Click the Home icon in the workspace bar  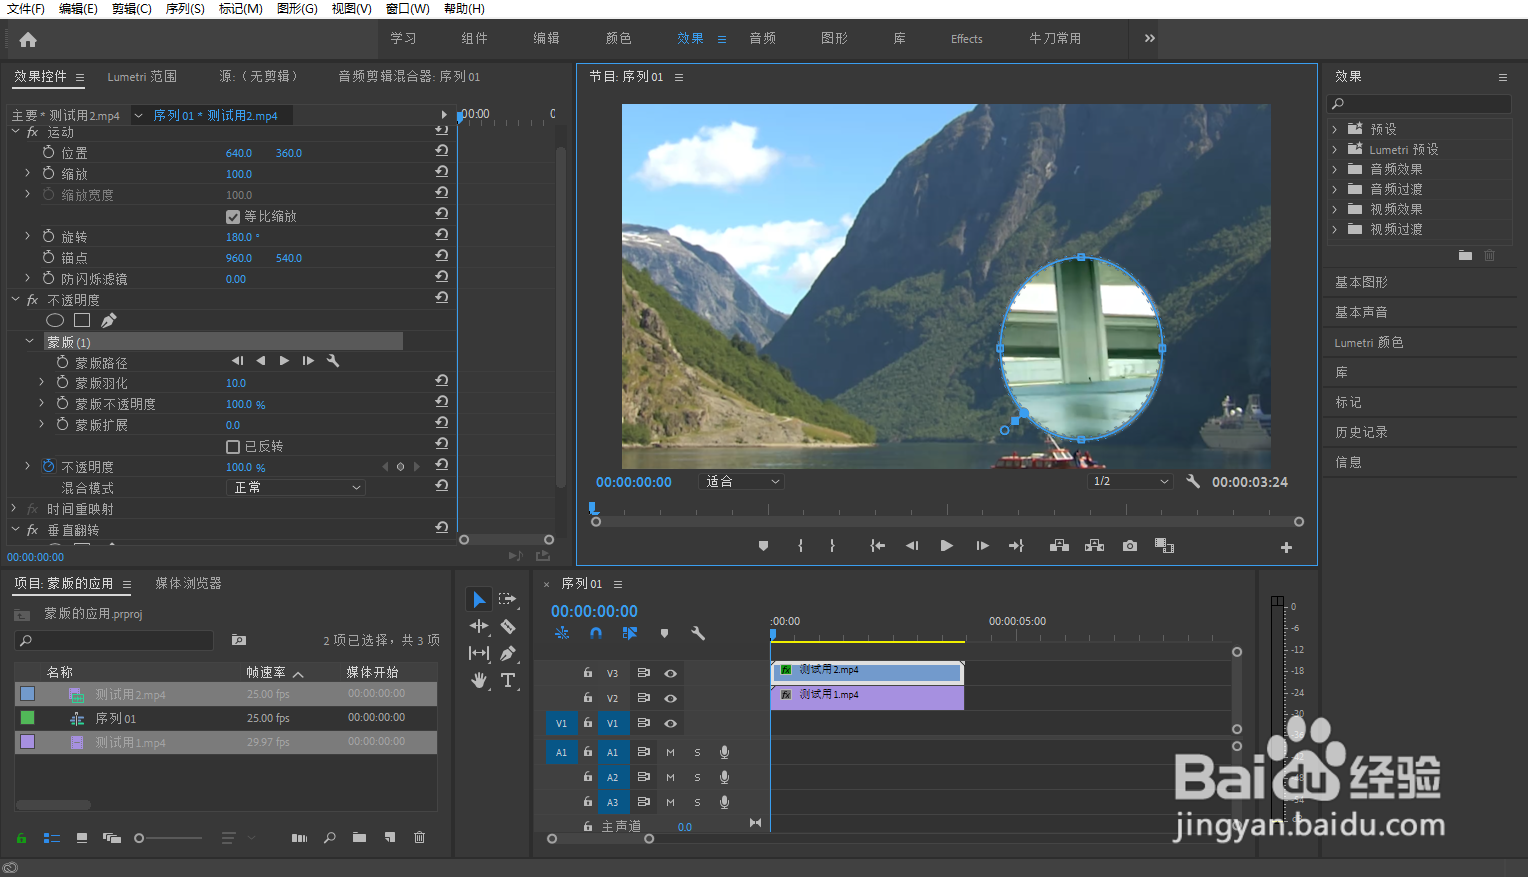pos(28,39)
